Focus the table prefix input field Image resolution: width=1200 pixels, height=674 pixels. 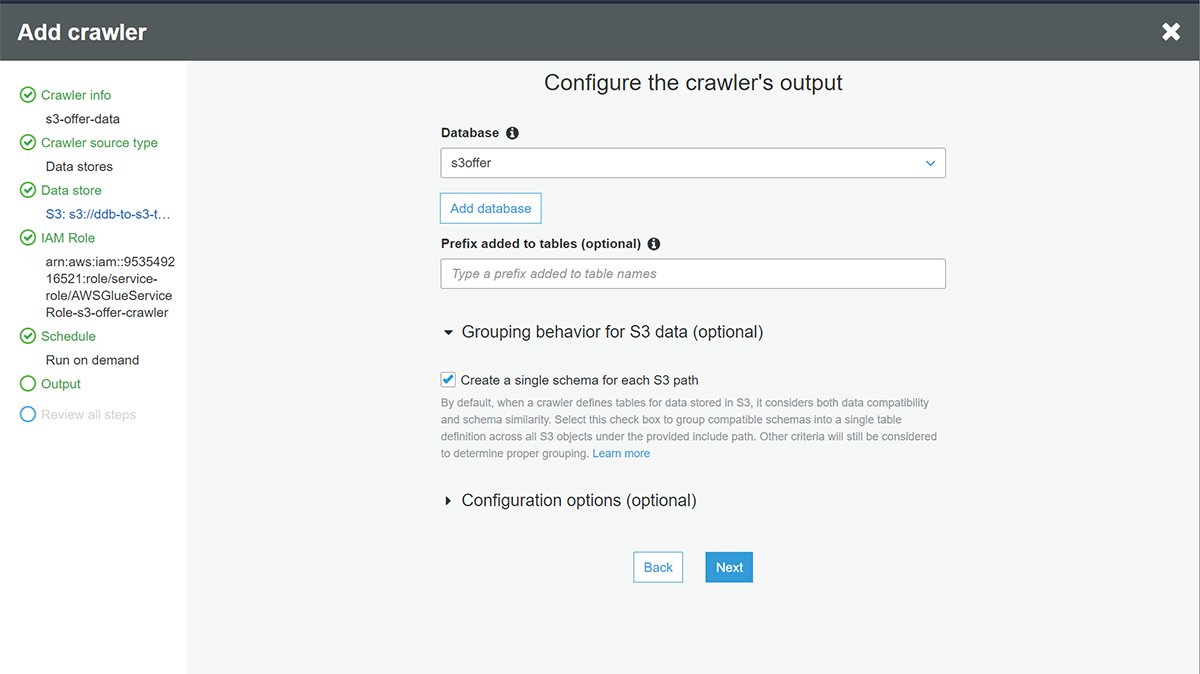(693, 274)
